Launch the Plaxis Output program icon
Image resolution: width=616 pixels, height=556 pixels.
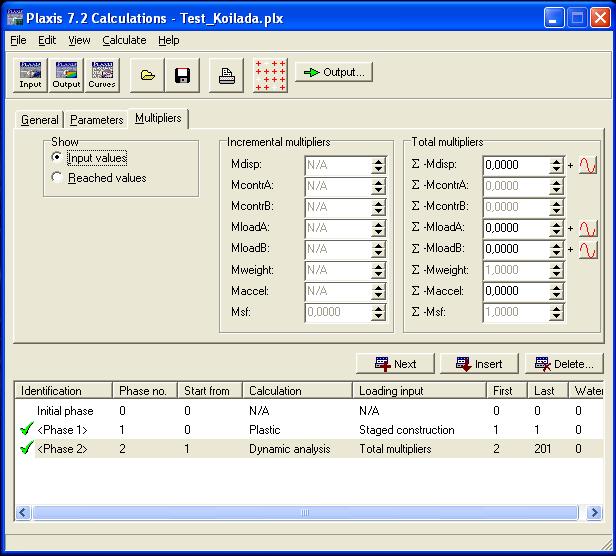tap(66, 75)
